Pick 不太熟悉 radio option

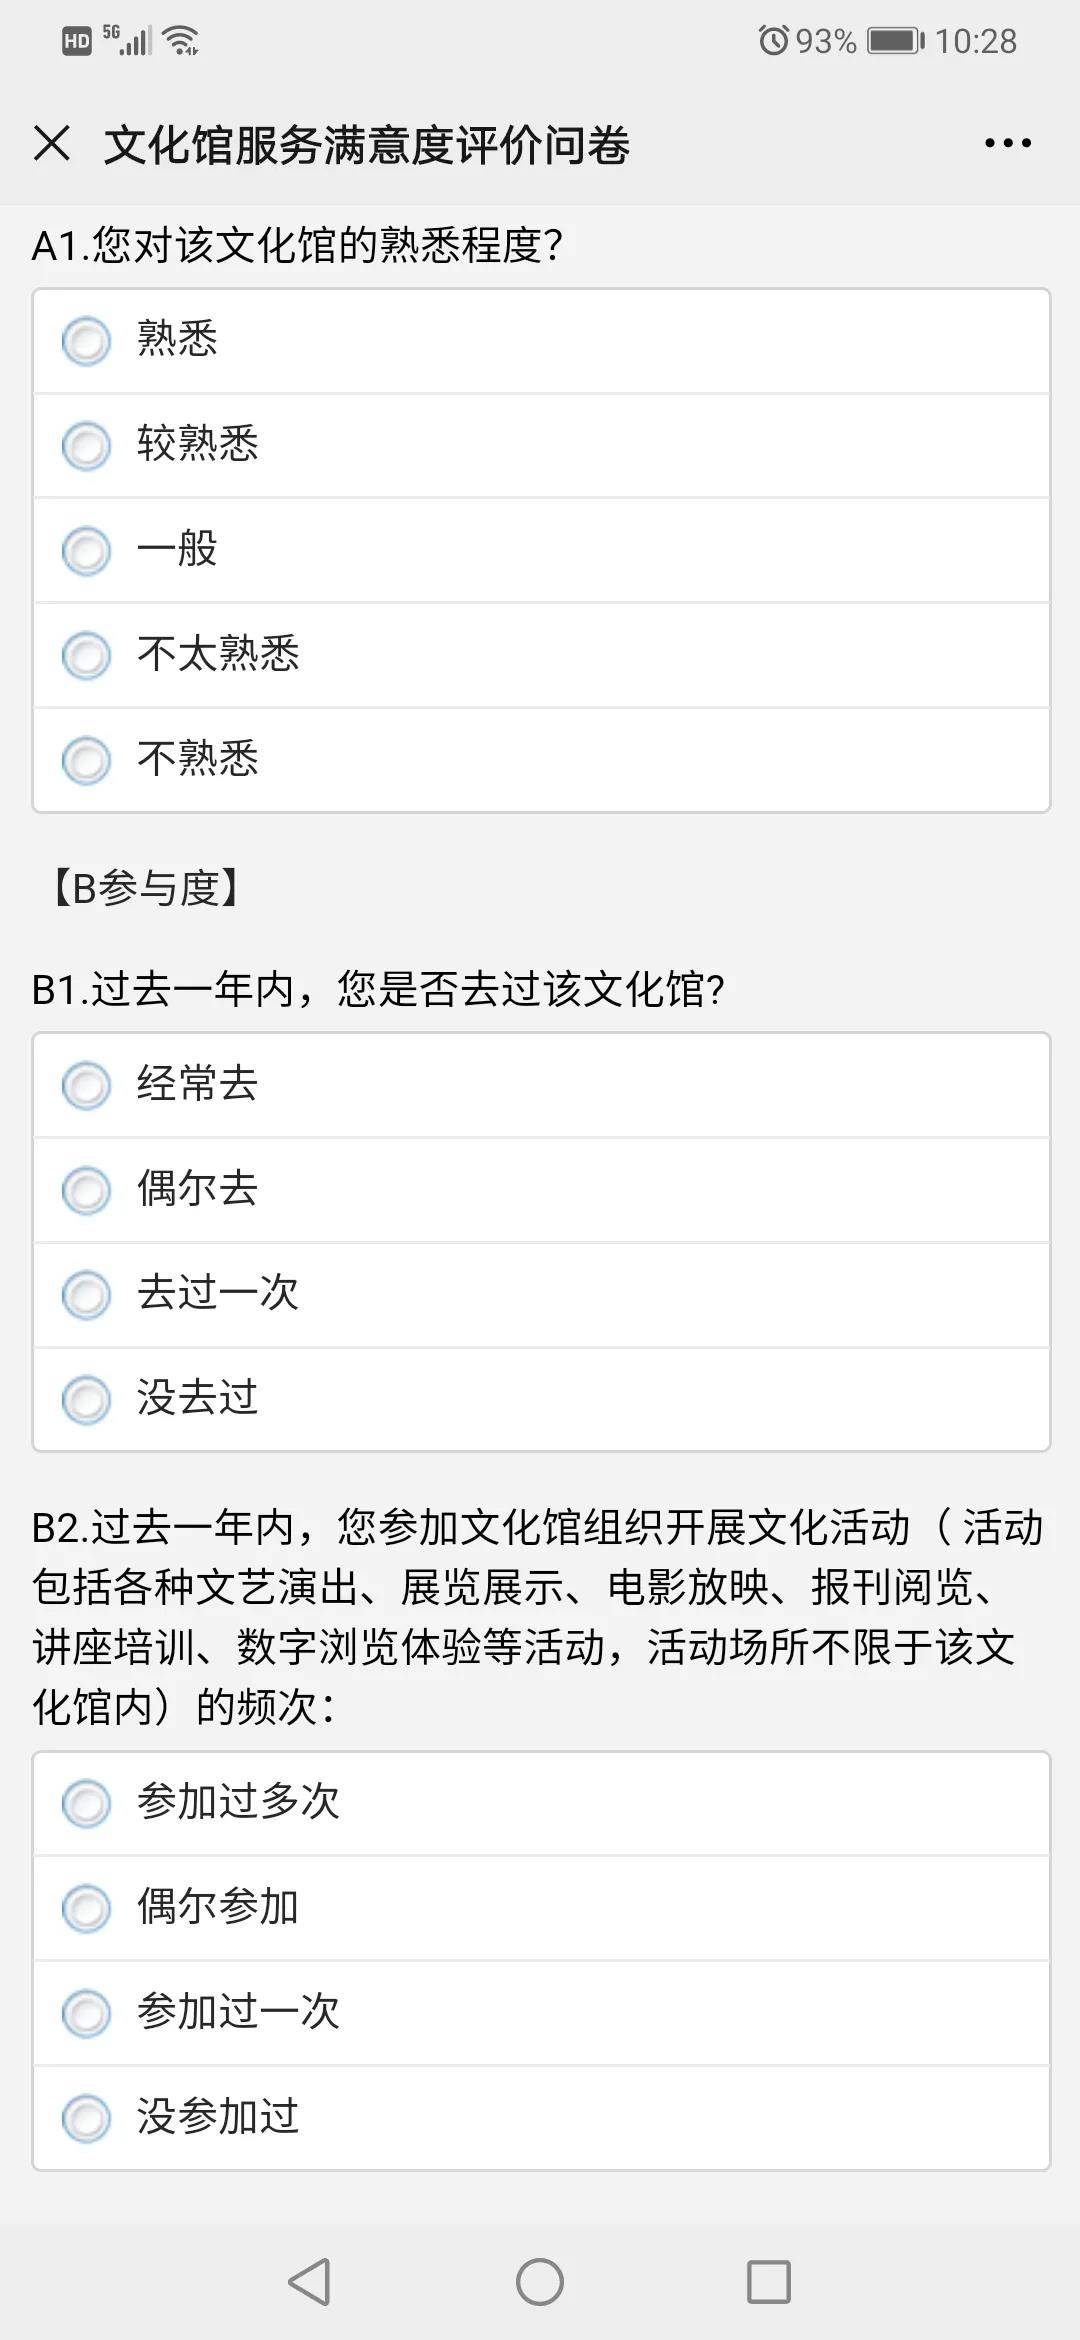coord(87,656)
